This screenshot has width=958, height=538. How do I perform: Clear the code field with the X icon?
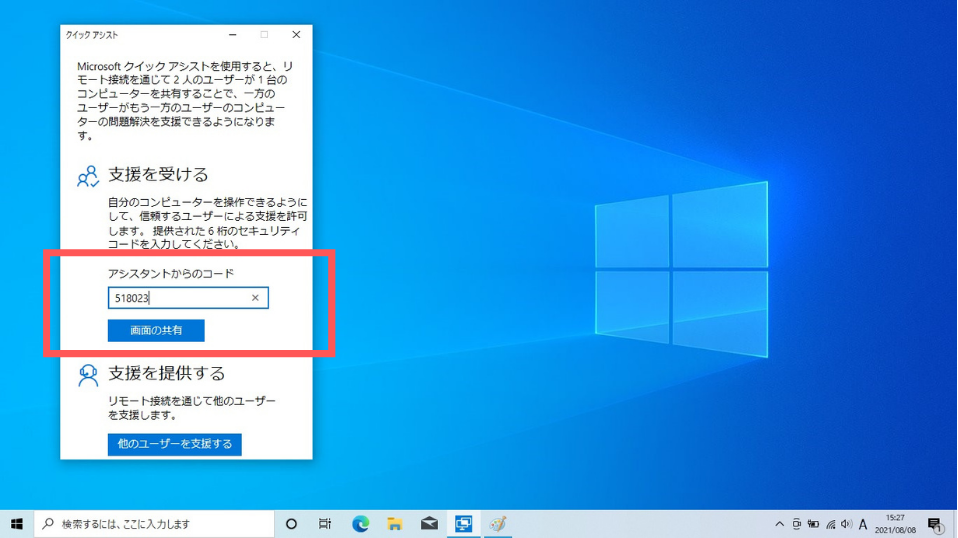pos(255,298)
